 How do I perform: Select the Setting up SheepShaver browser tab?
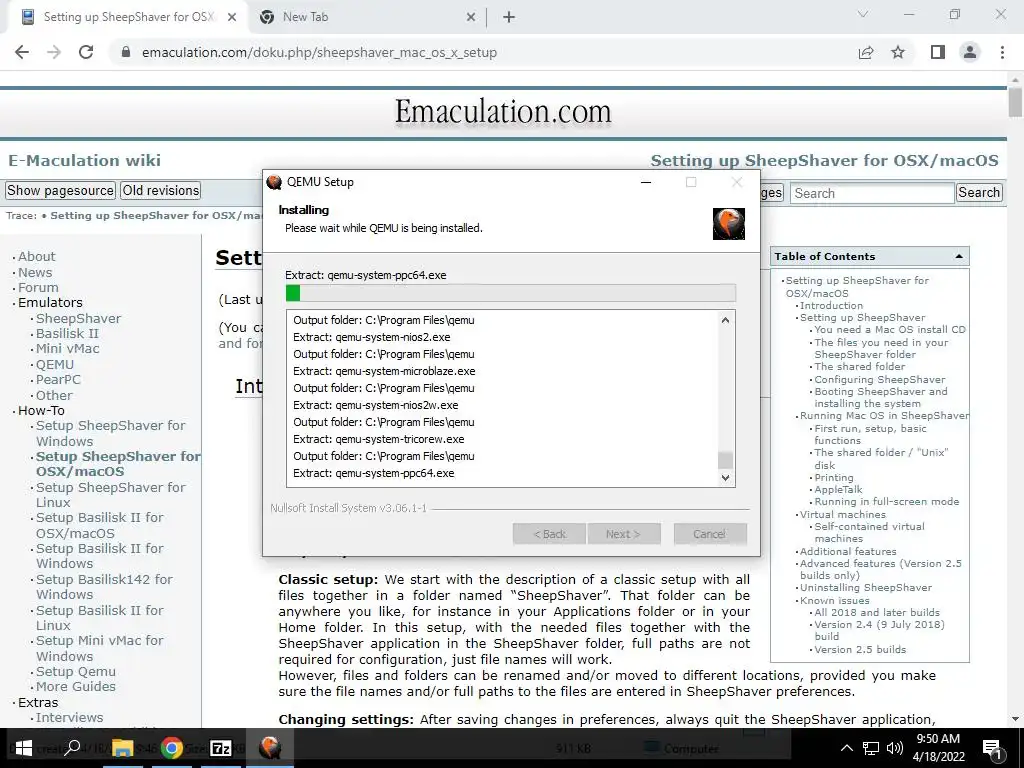[x=127, y=18]
